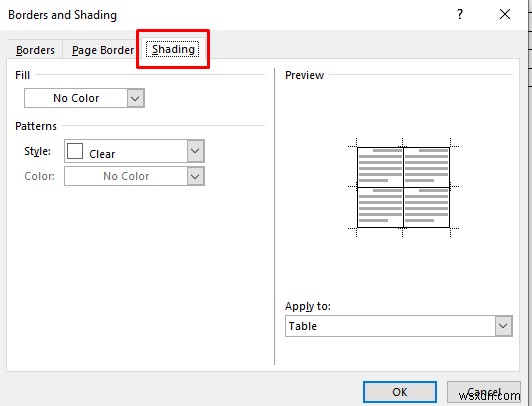532x406 pixels.
Task: Select the Shading tab
Action: [173, 50]
